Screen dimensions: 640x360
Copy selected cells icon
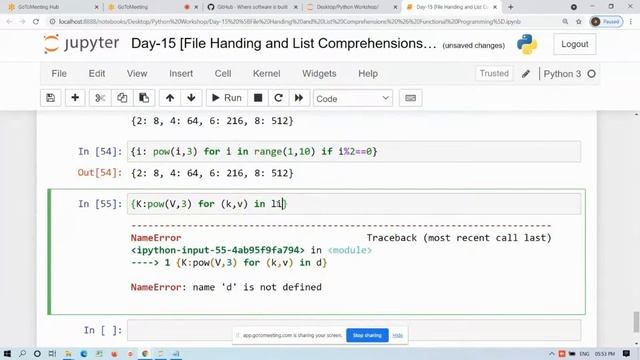pos(122,98)
